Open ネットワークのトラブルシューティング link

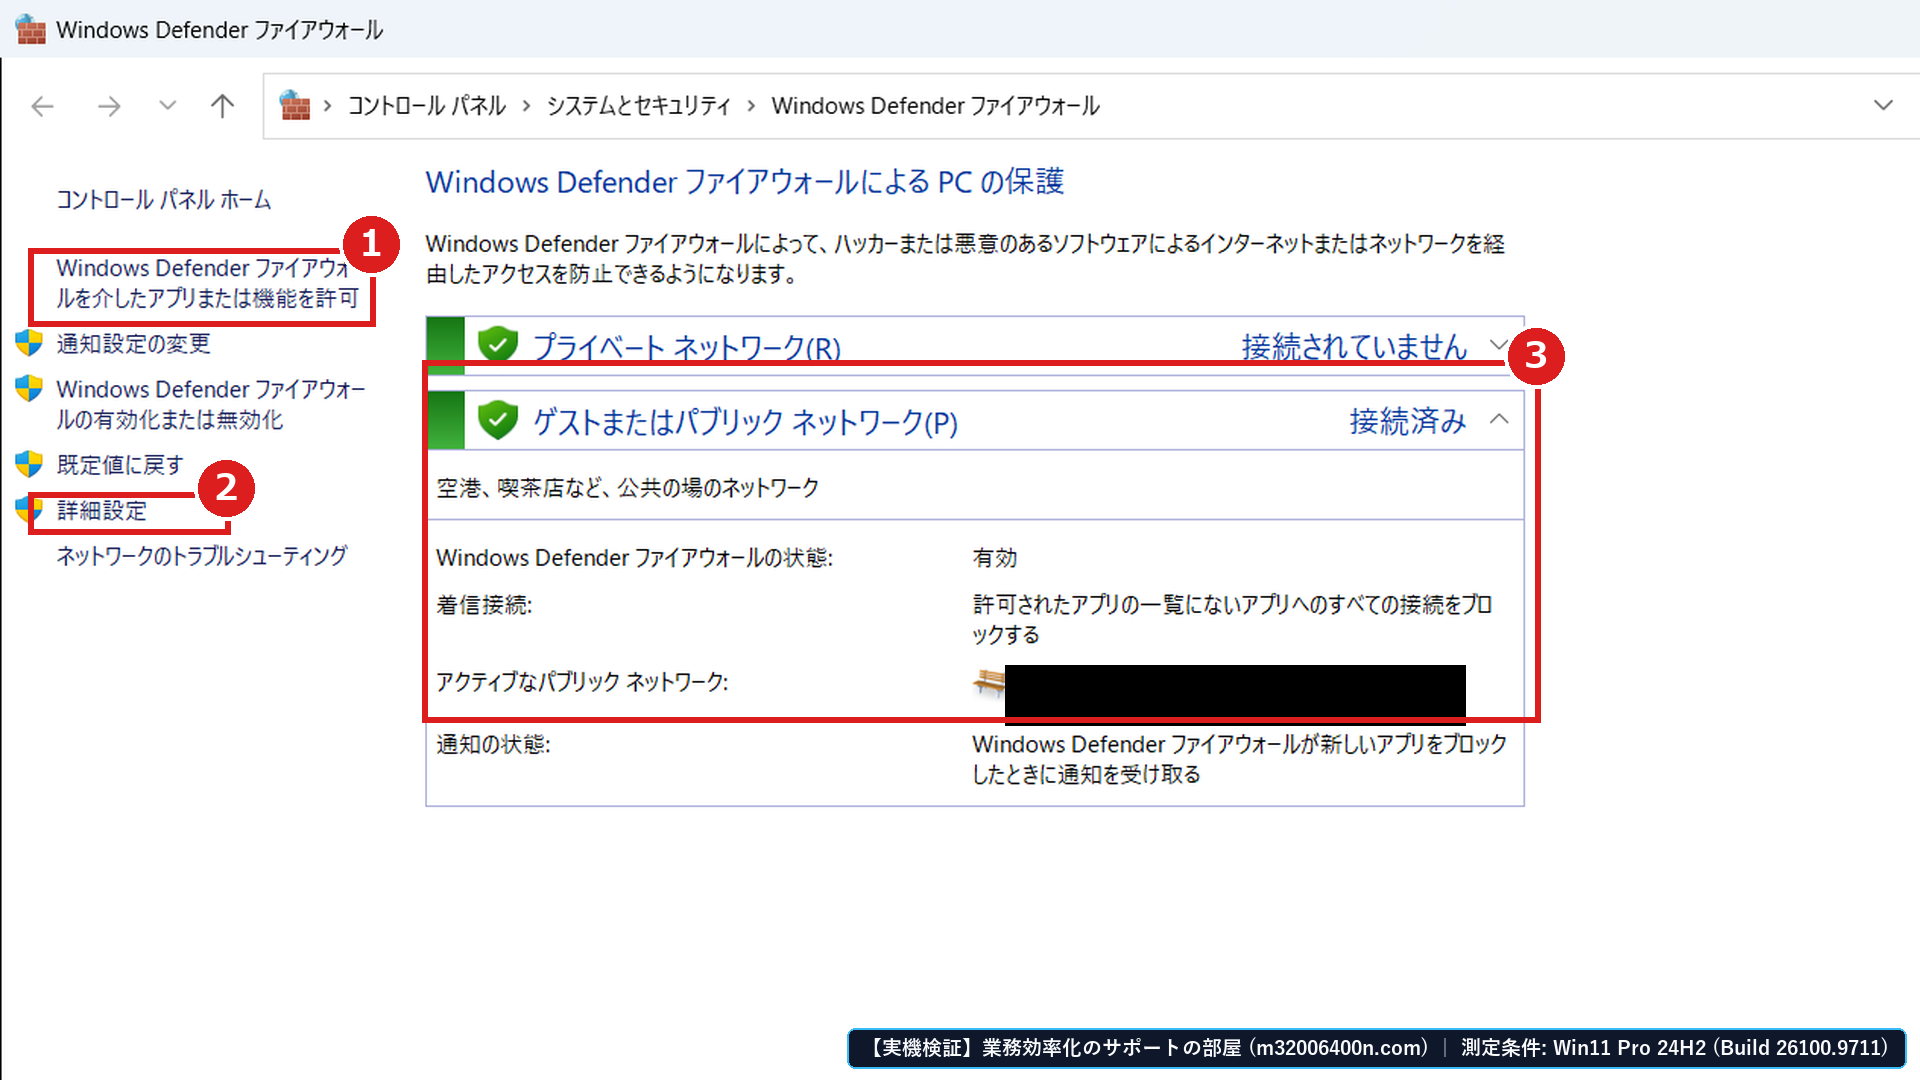(x=201, y=556)
